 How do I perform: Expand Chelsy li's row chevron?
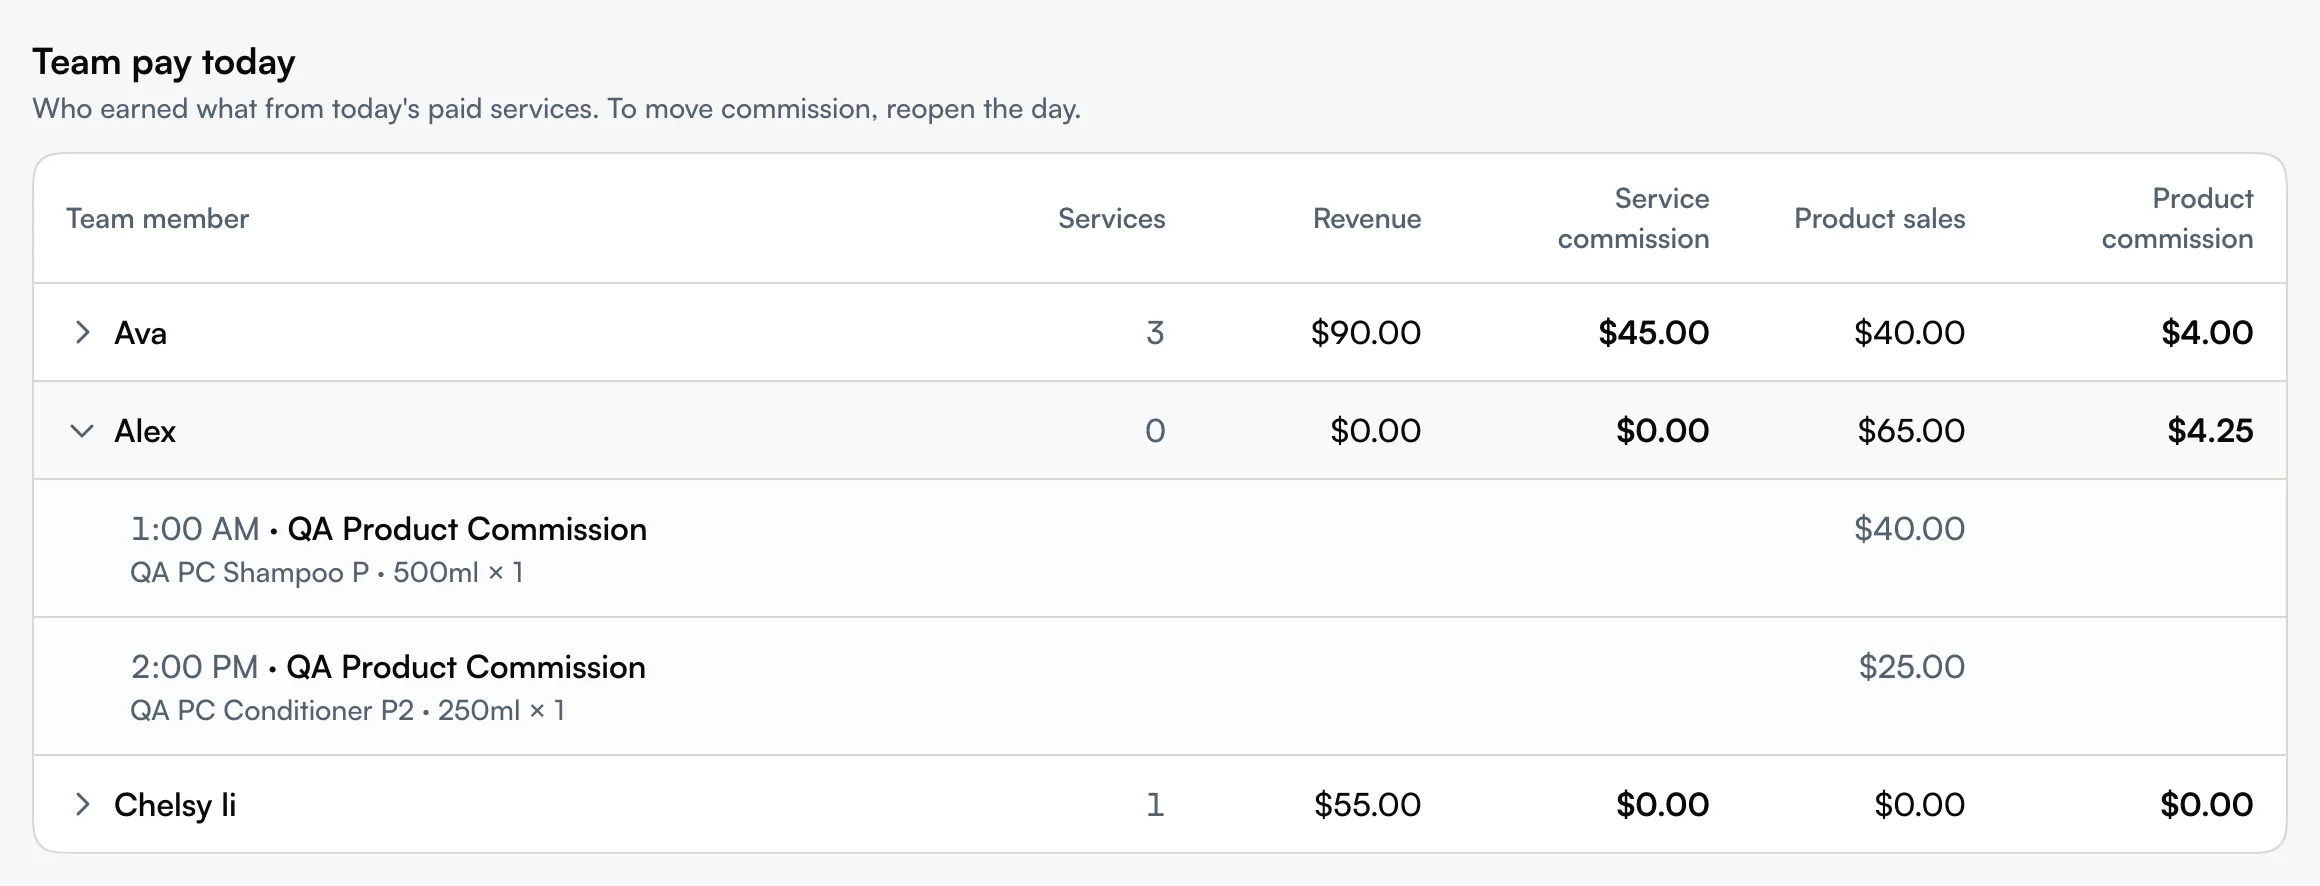[x=82, y=804]
